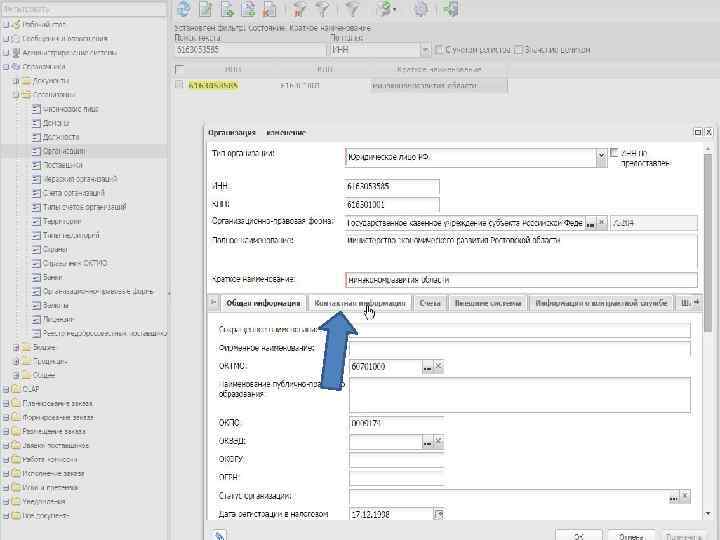This screenshot has width=720, height=540.
Task: Click ellipsis button next to ОКВЭД field
Action: [427, 442]
